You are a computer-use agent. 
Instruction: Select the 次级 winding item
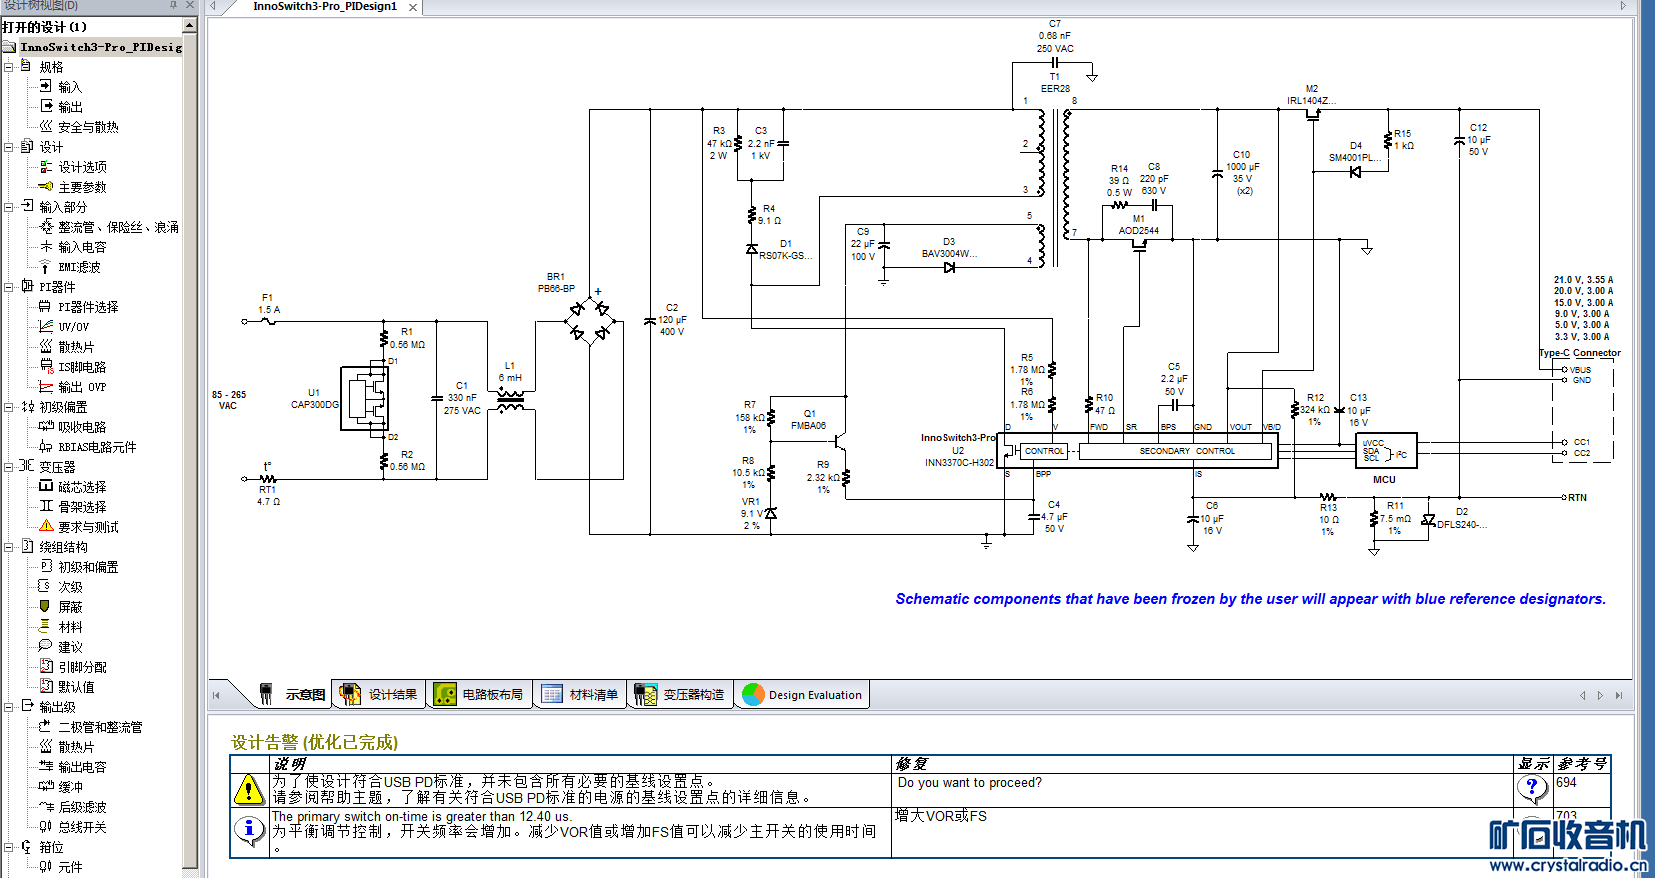point(70,587)
